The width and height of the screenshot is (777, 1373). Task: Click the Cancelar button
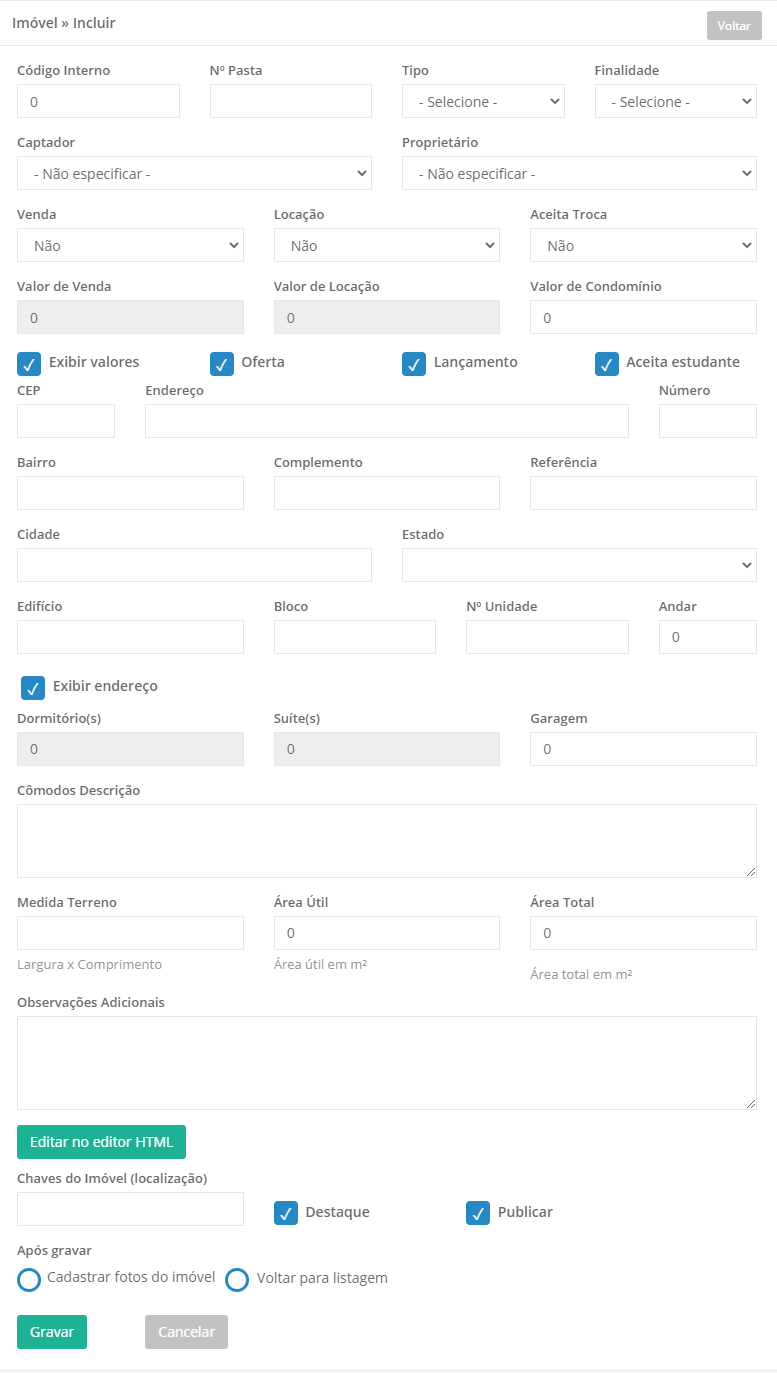186,1332
